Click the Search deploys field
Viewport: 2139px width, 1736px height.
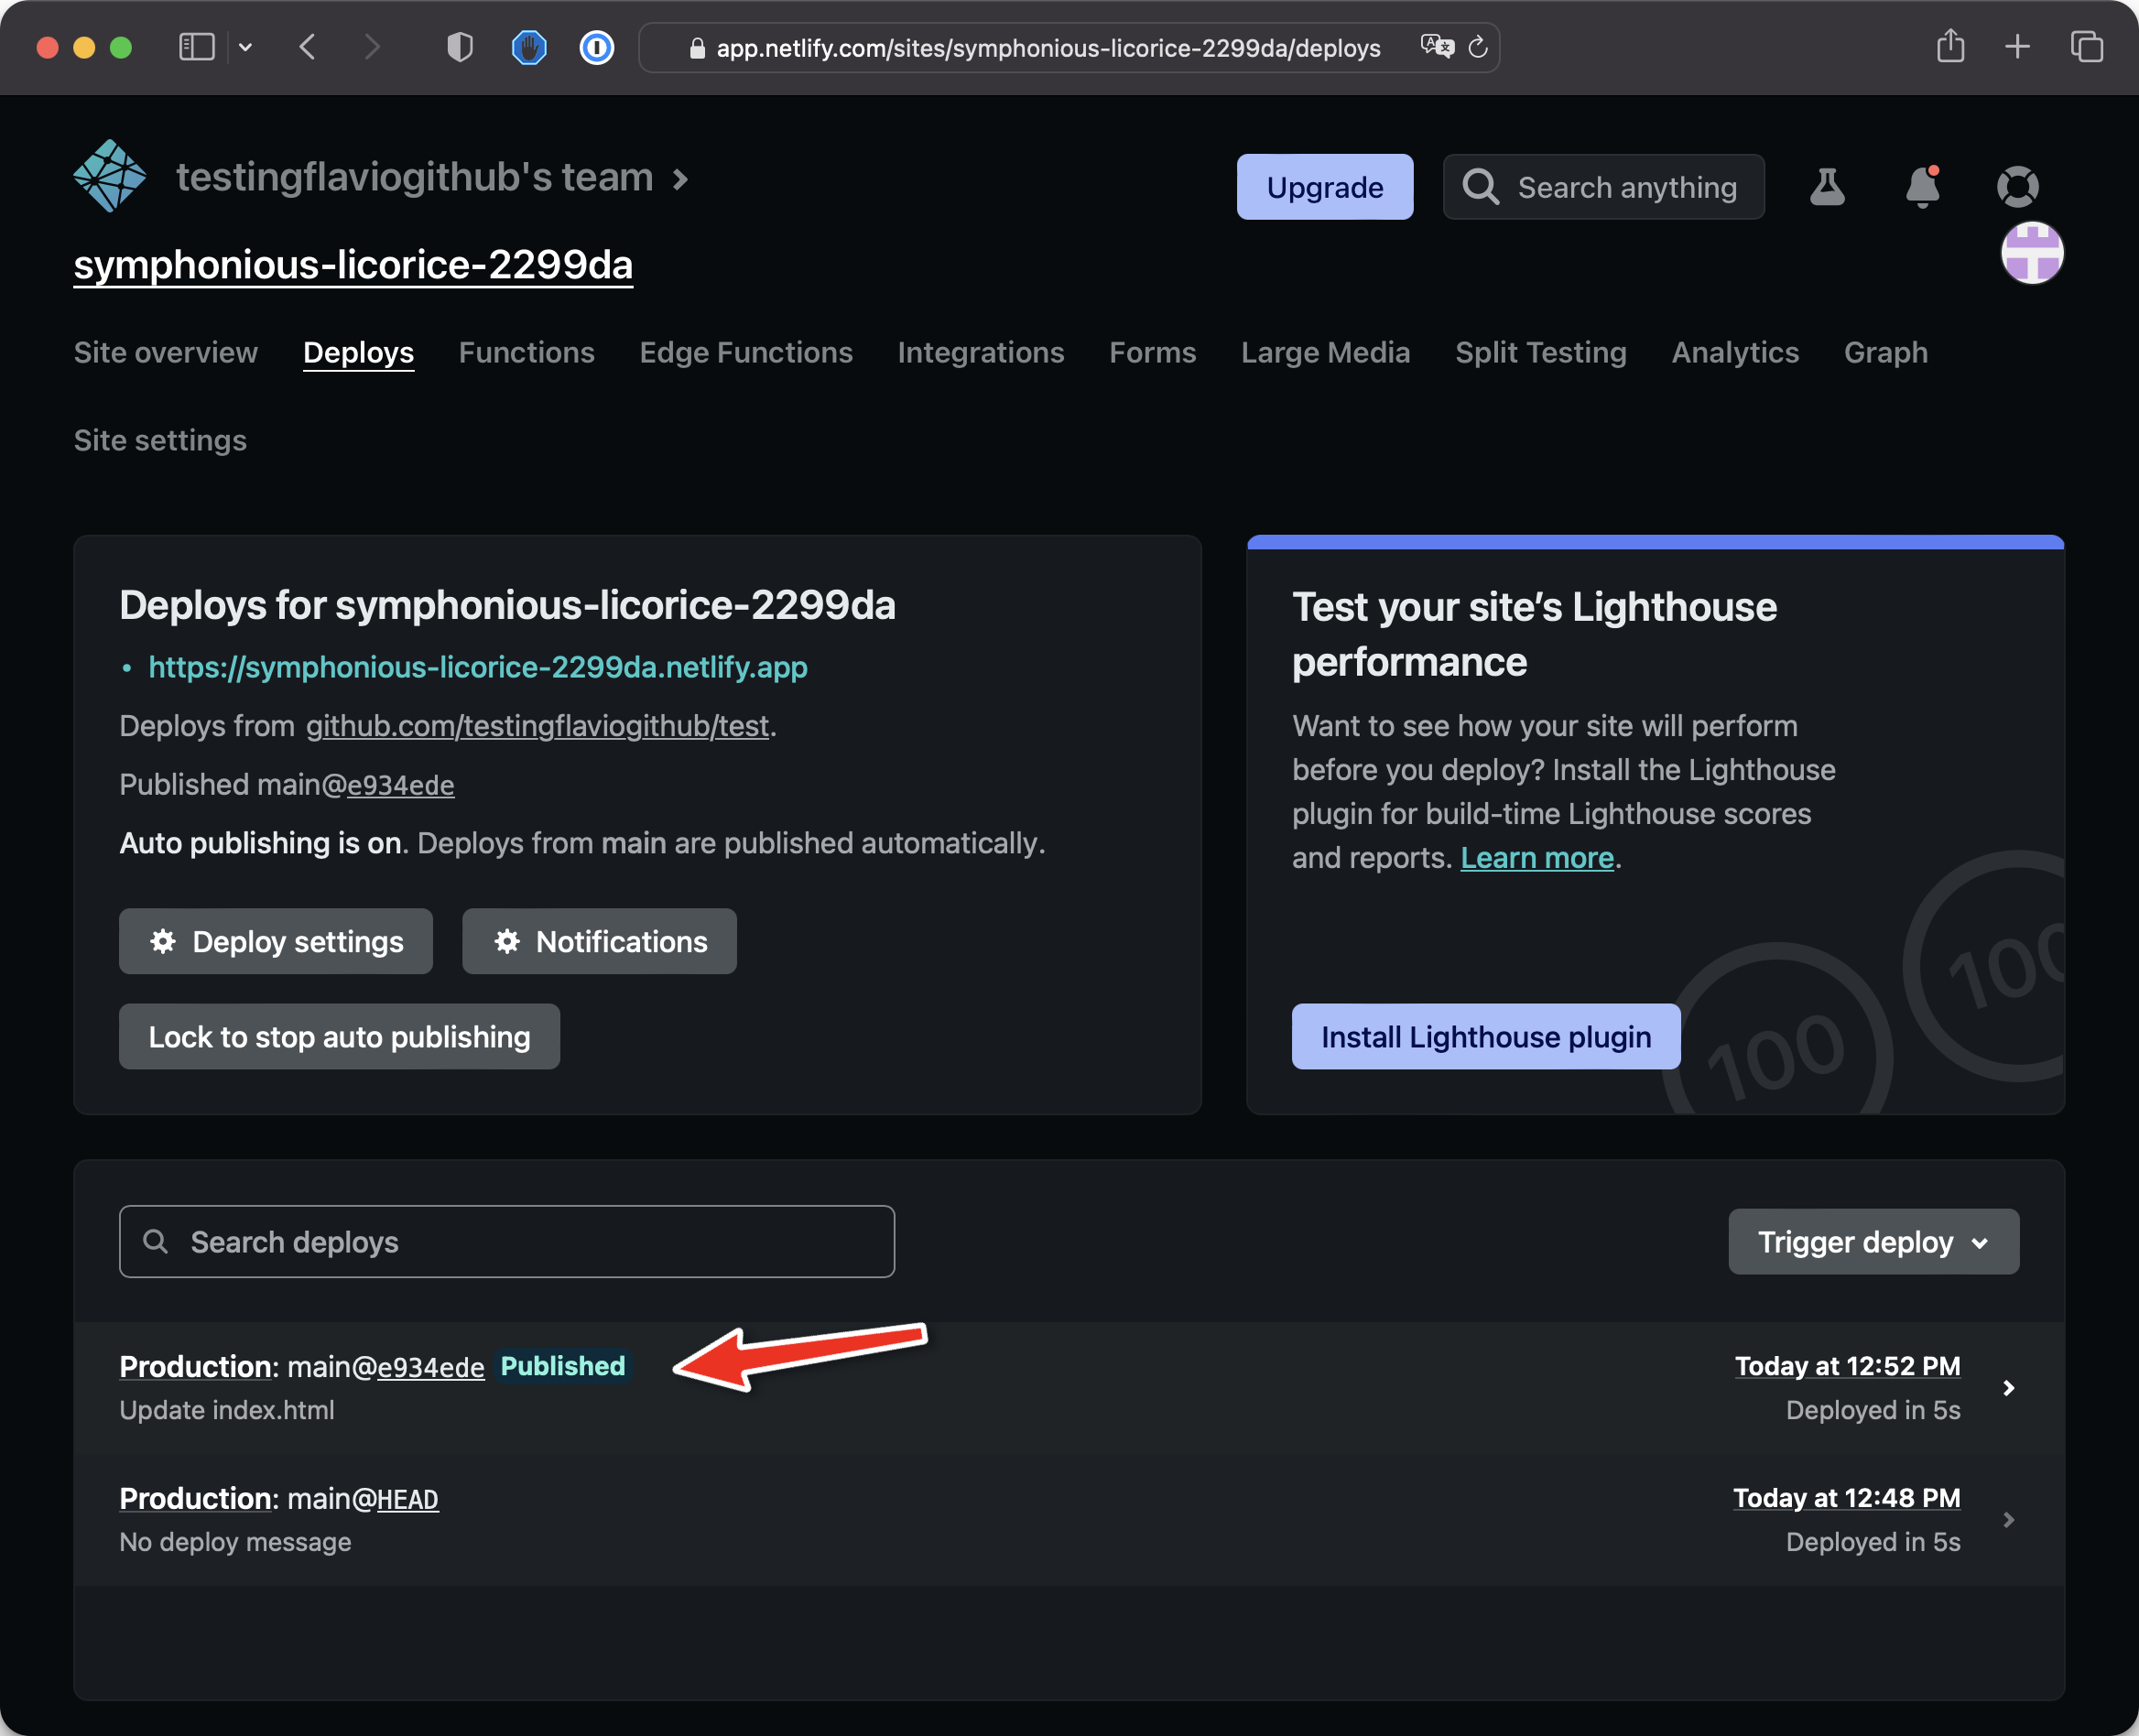[507, 1242]
